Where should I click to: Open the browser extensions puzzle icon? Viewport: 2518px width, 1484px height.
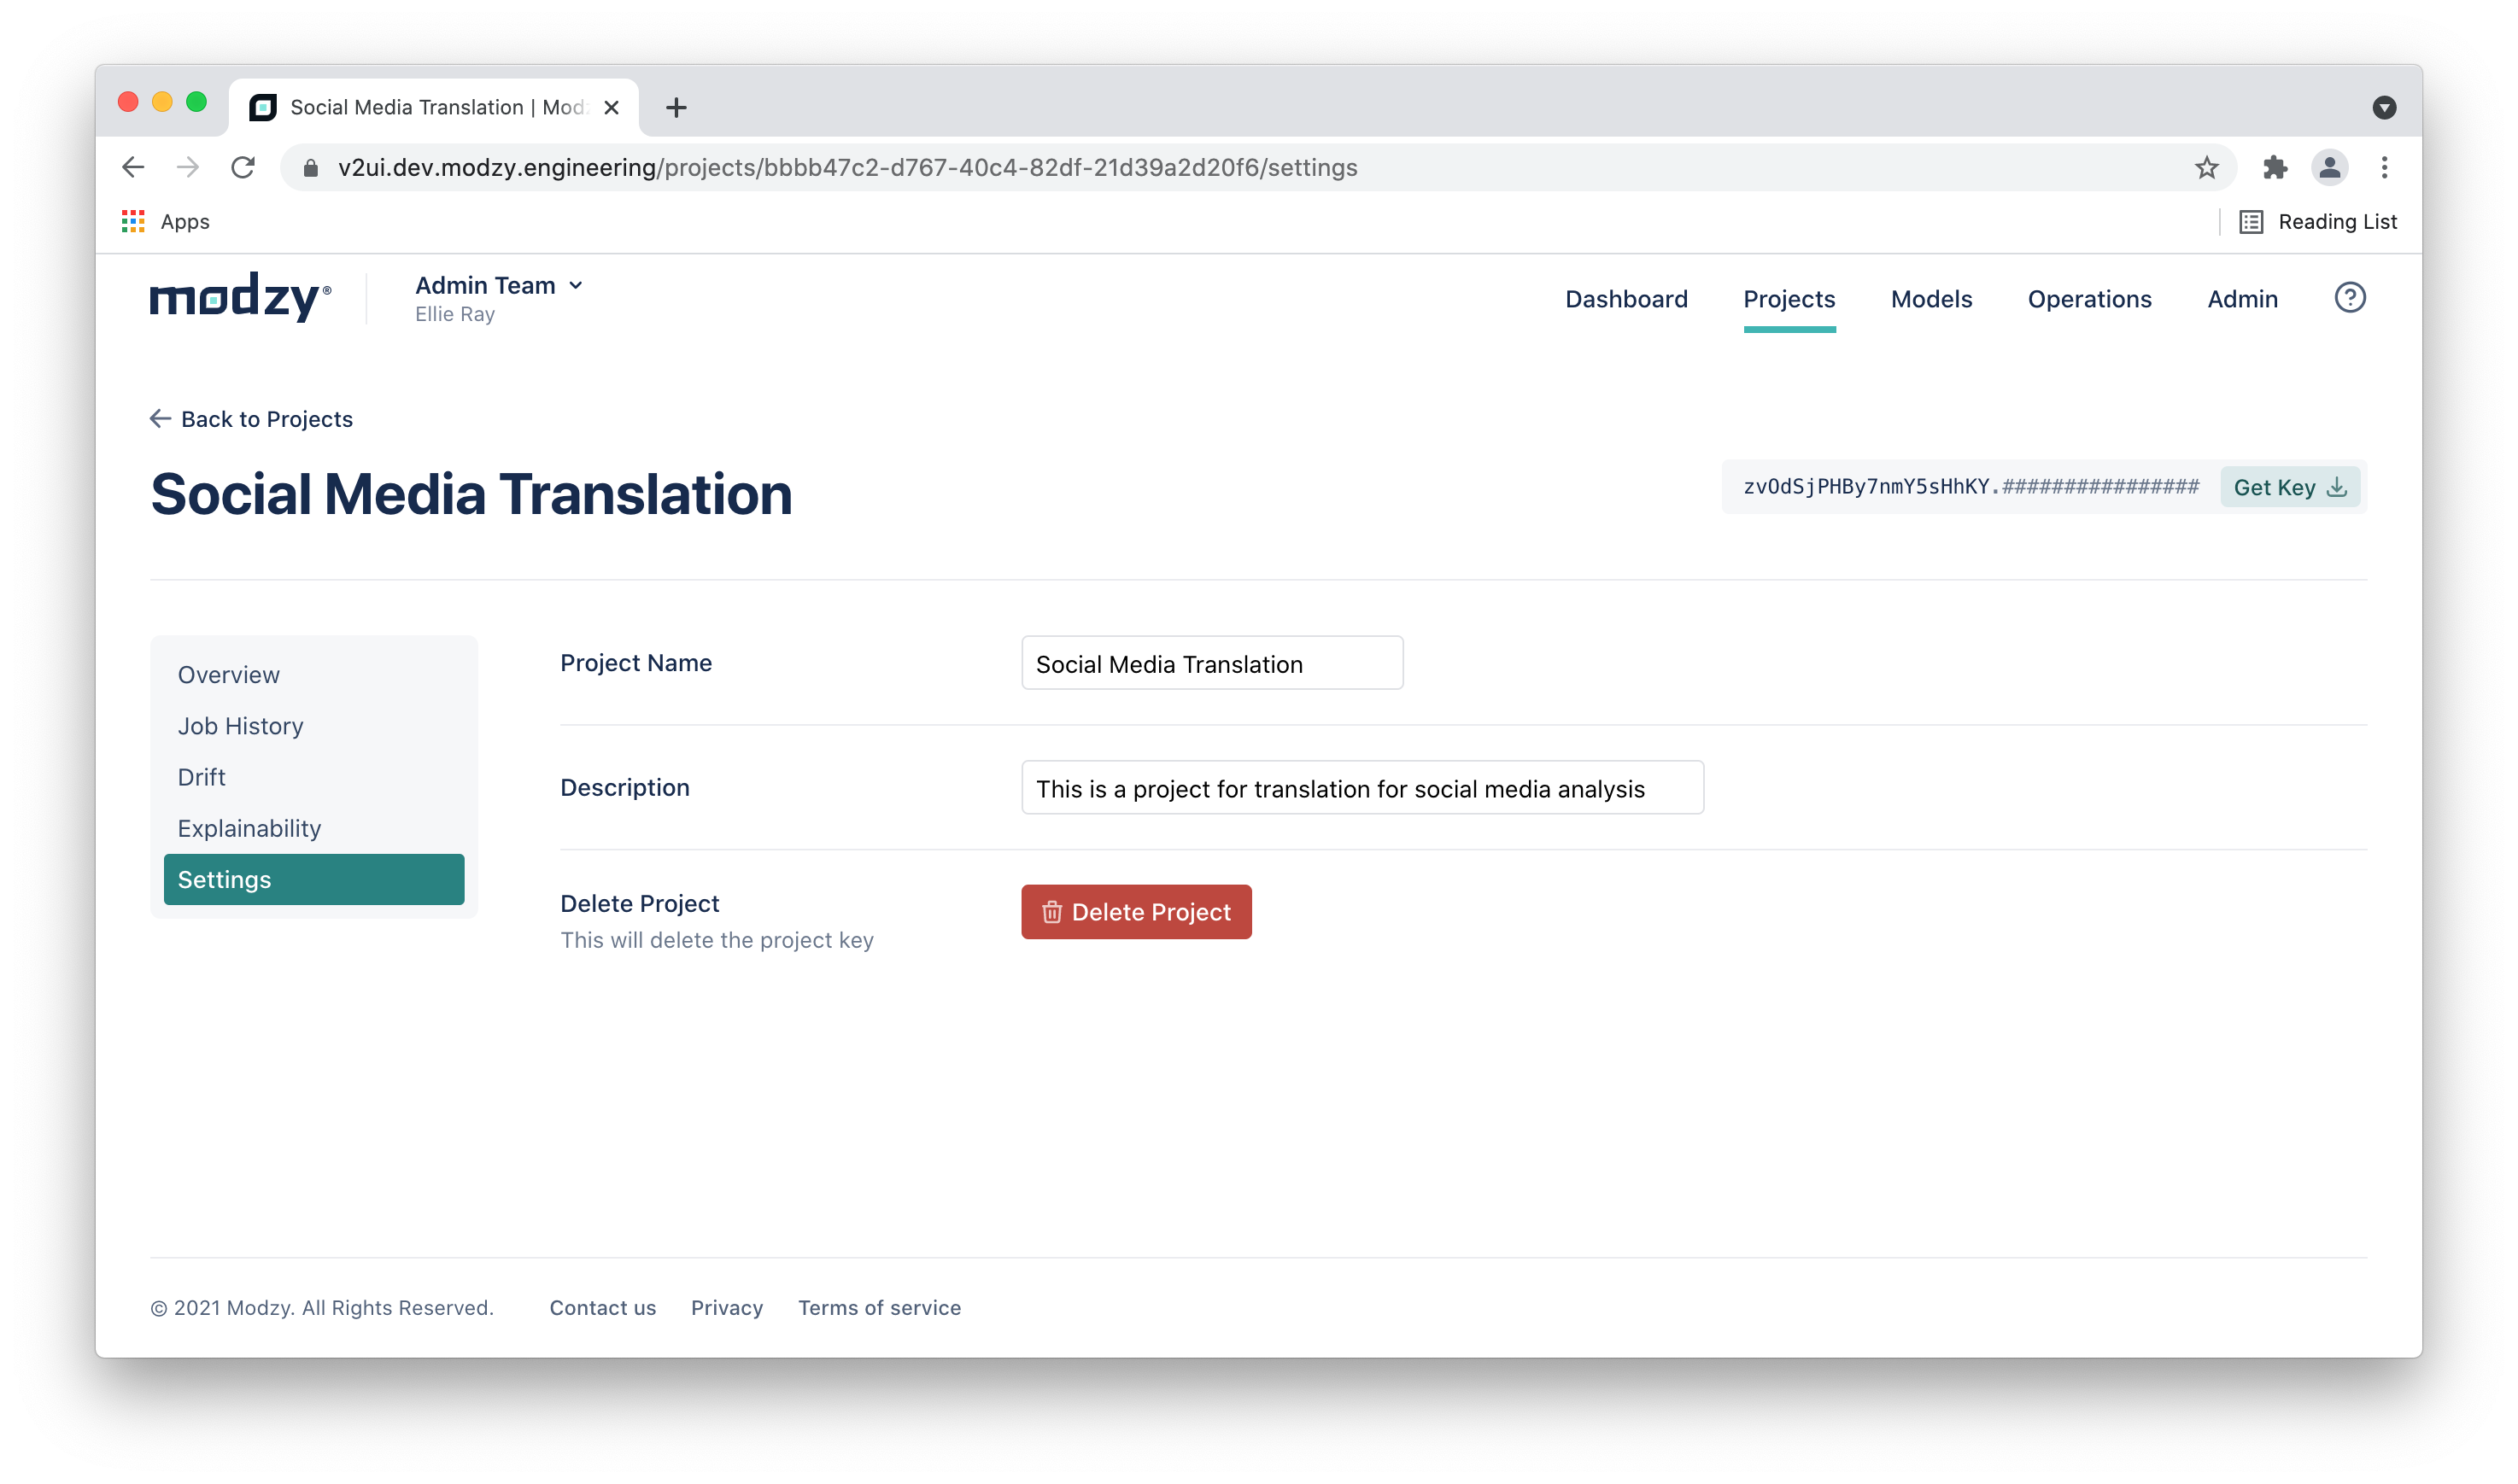(x=2274, y=168)
